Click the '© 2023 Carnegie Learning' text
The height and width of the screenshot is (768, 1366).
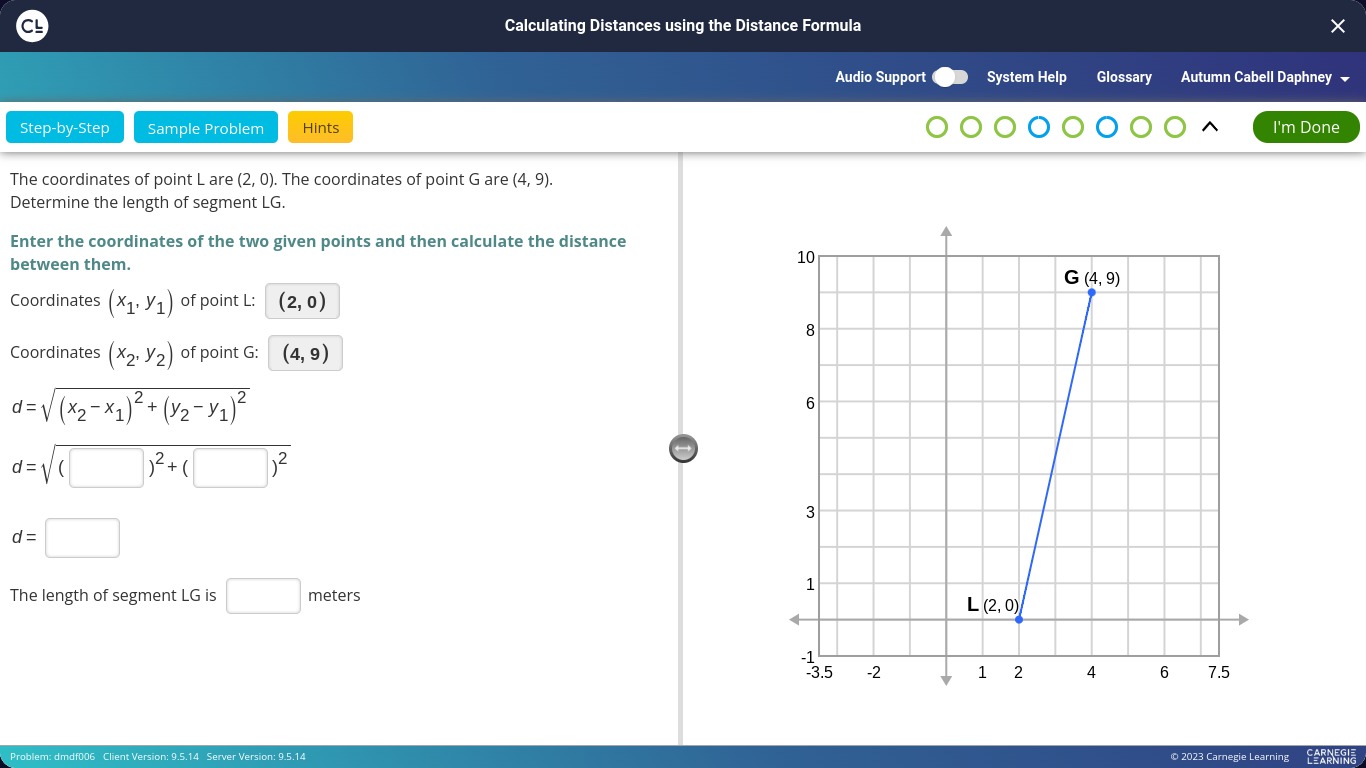pyautogui.click(x=1230, y=757)
